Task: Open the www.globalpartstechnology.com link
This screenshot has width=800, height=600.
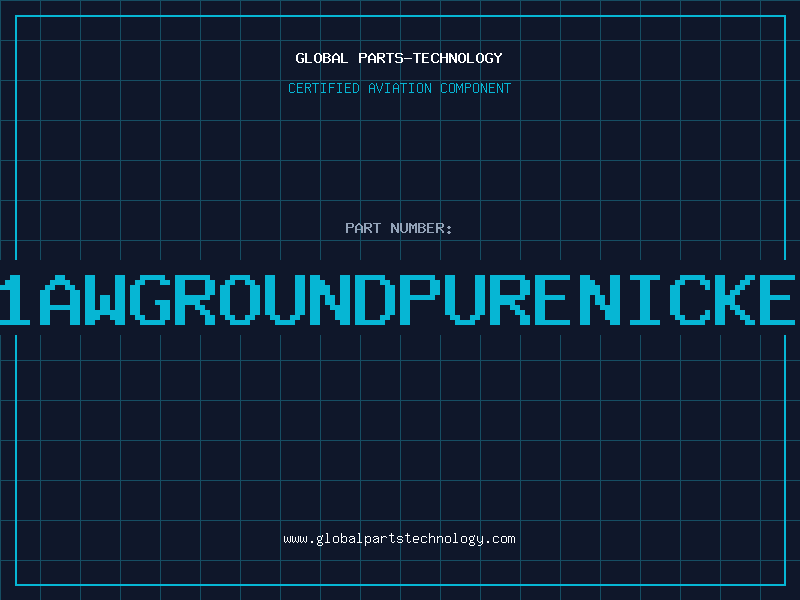Action: click(399, 539)
